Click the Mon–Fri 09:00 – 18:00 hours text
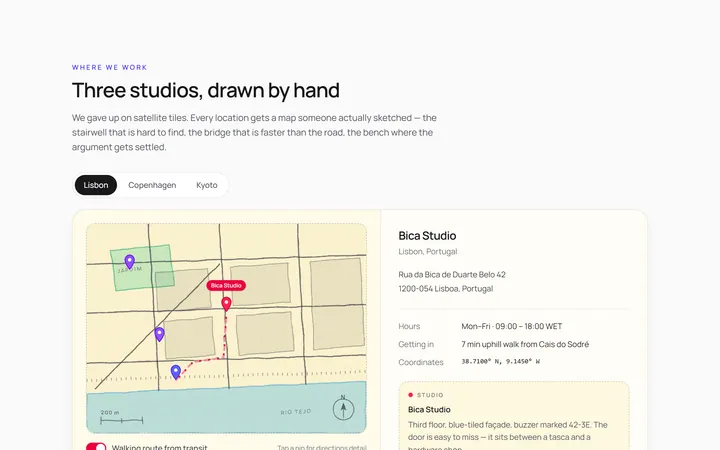The width and height of the screenshot is (720, 450). (x=512, y=326)
